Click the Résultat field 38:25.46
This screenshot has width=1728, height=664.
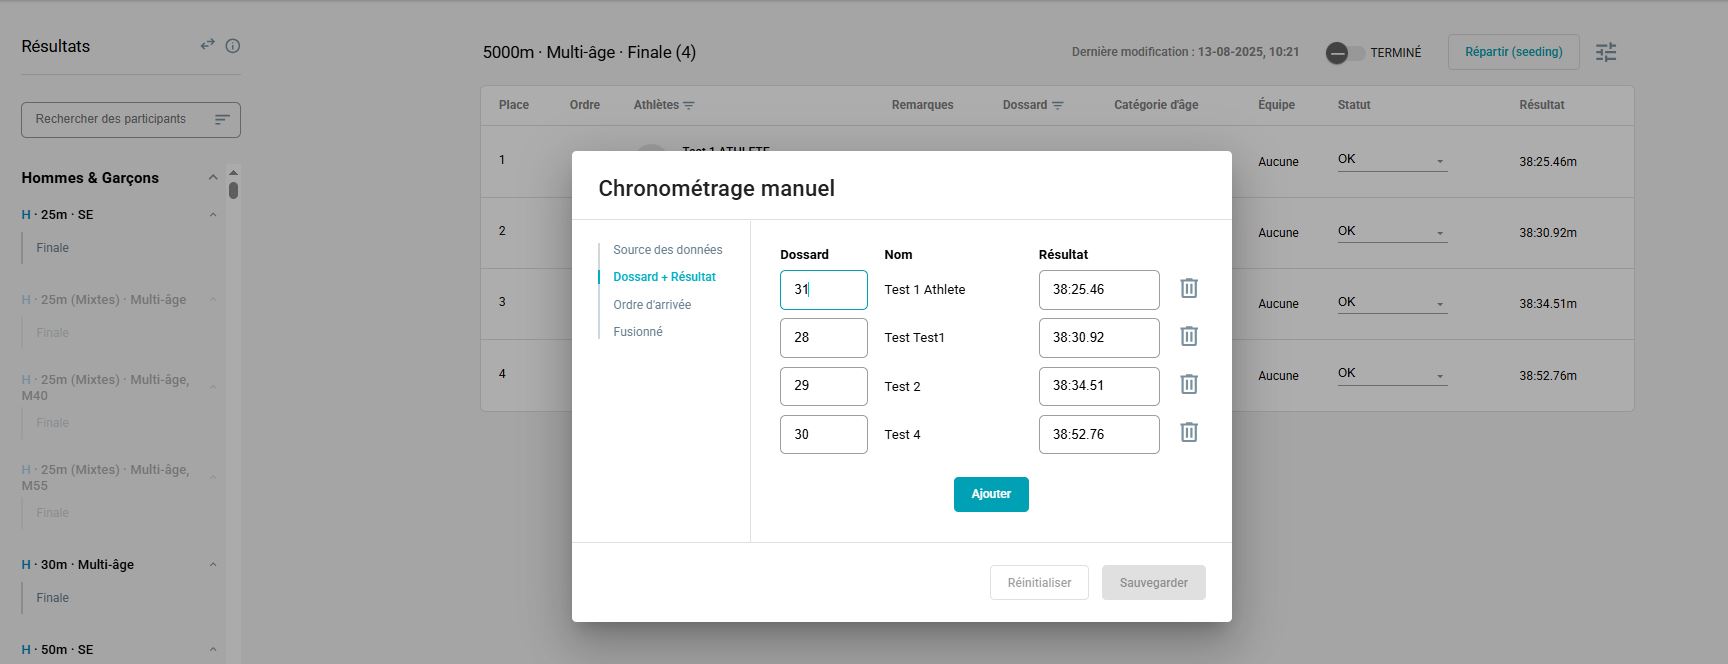click(x=1099, y=290)
